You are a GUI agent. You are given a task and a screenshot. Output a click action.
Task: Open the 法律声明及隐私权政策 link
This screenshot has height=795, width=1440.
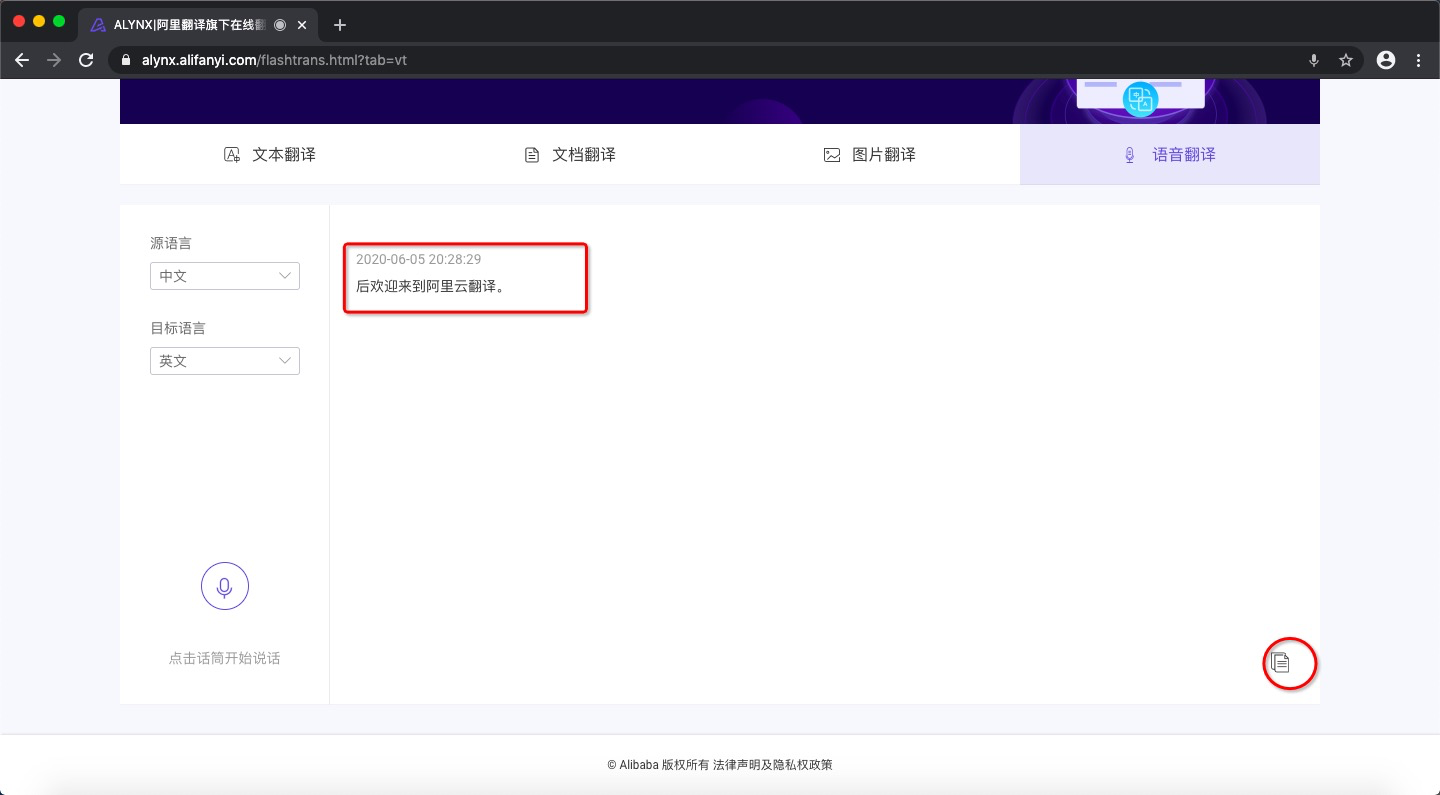tap(773, 765)
